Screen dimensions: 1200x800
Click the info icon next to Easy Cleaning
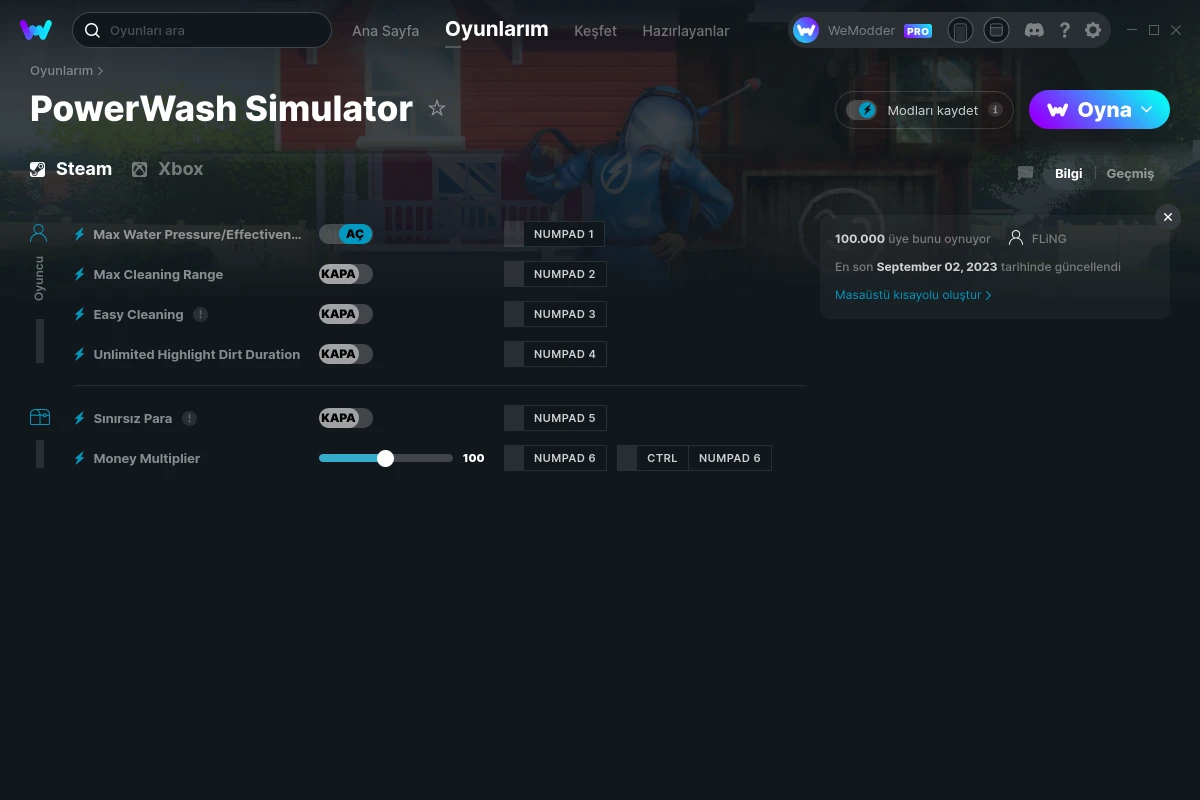pos(200,314)
